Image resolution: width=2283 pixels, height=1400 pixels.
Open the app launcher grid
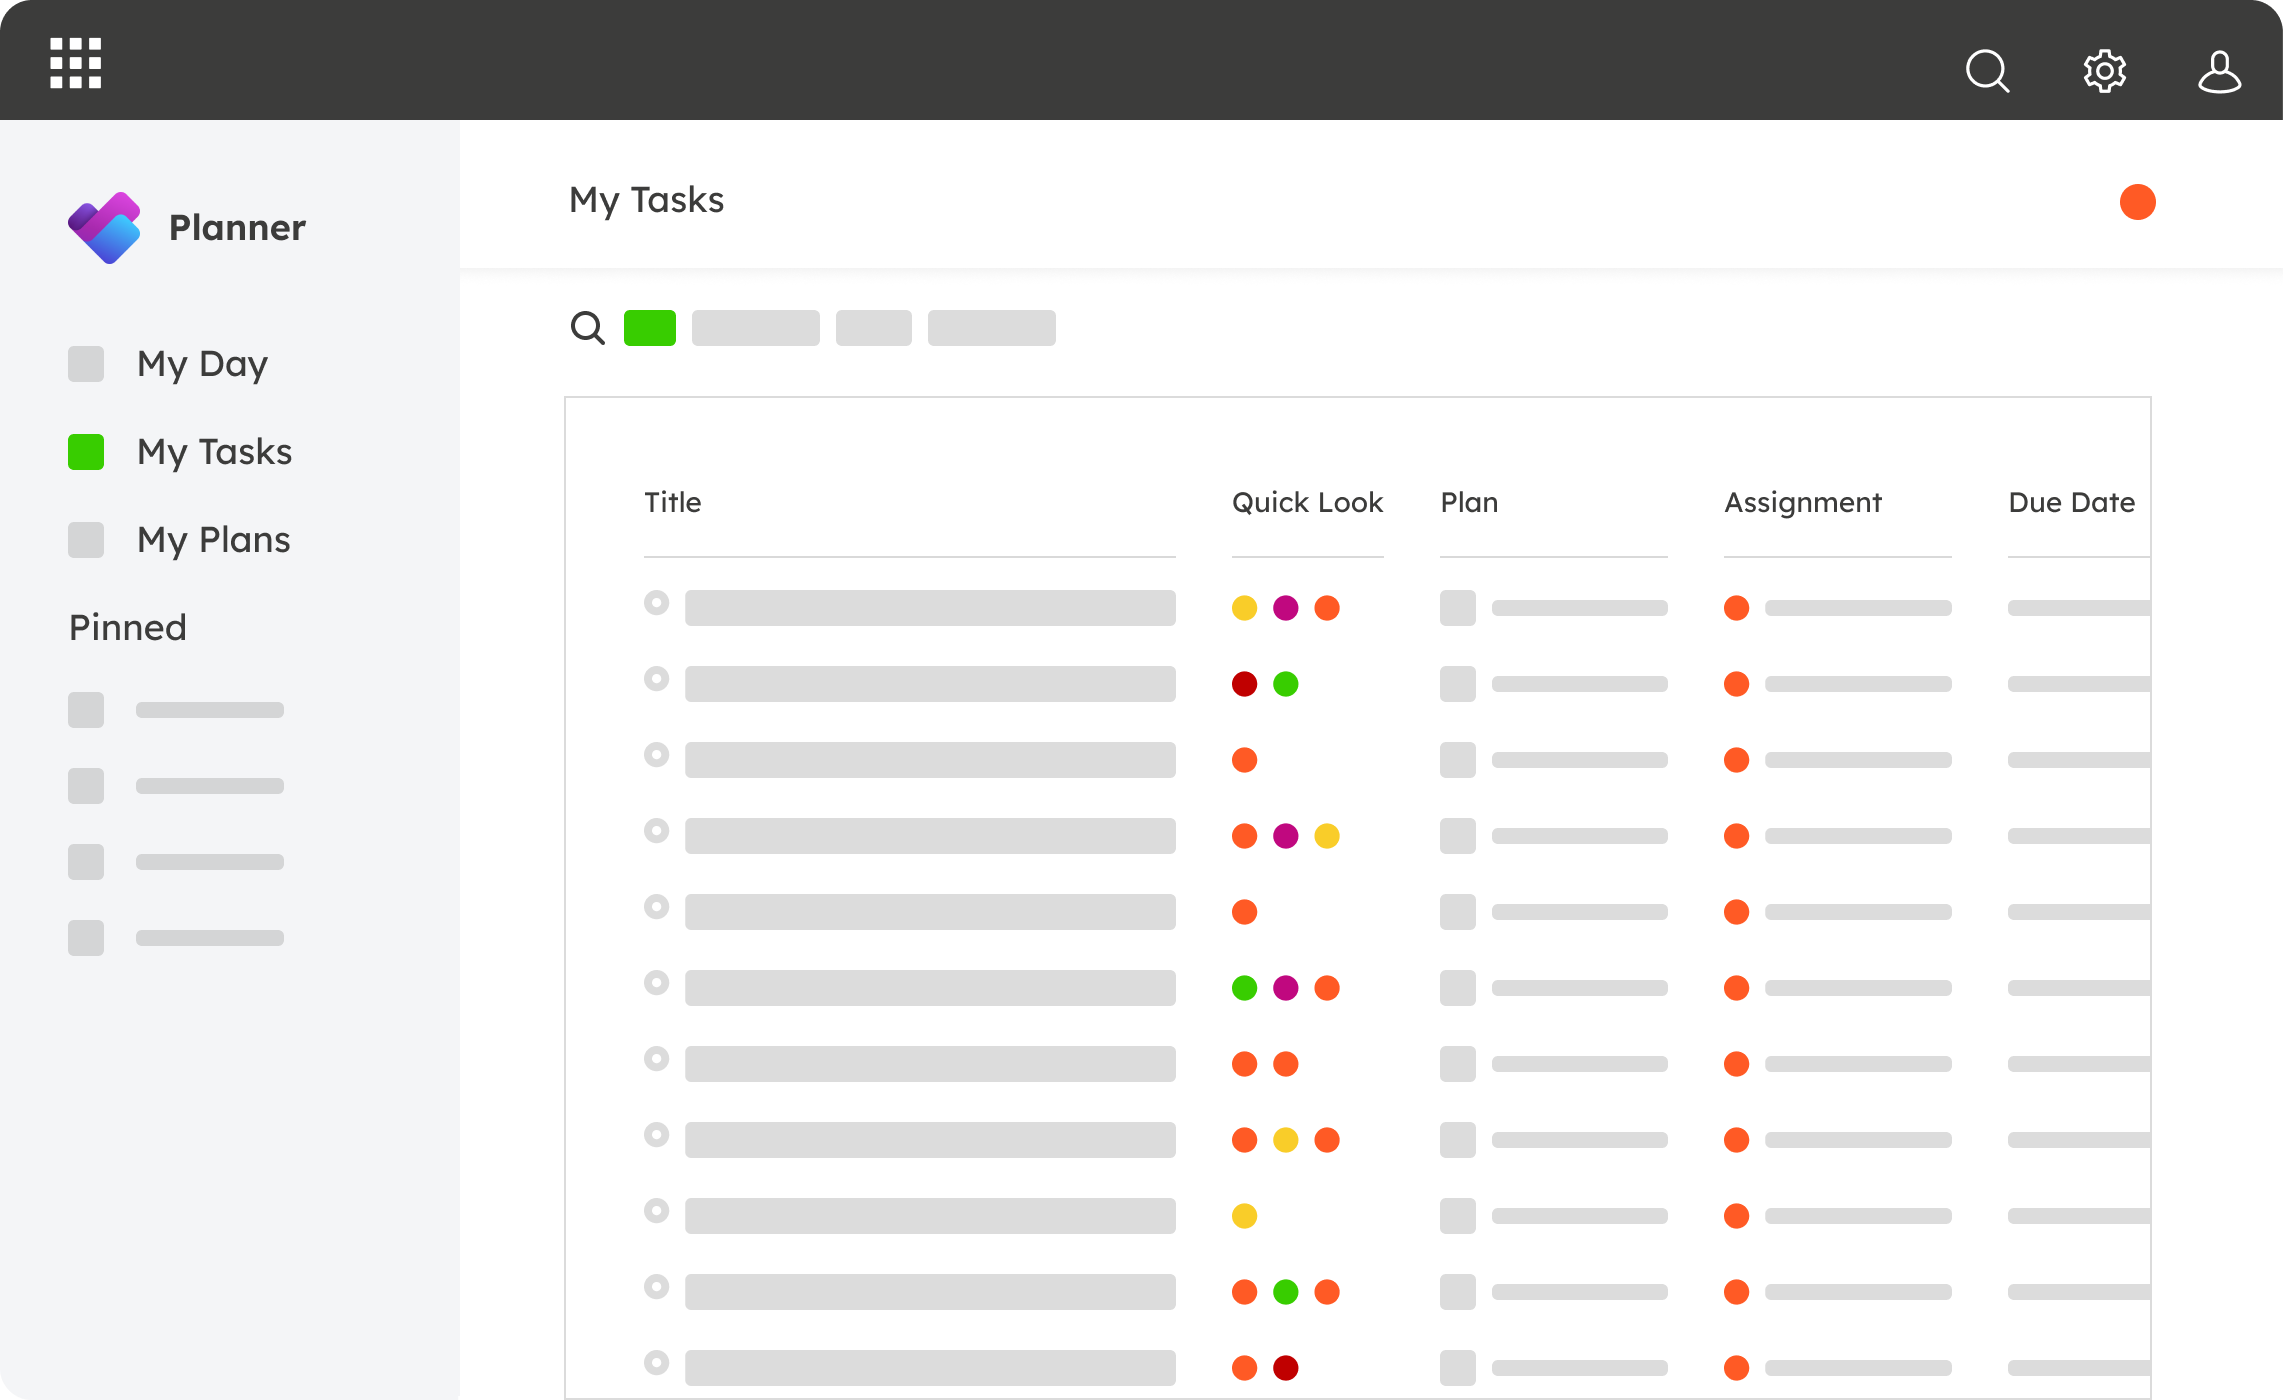[76, 63]
